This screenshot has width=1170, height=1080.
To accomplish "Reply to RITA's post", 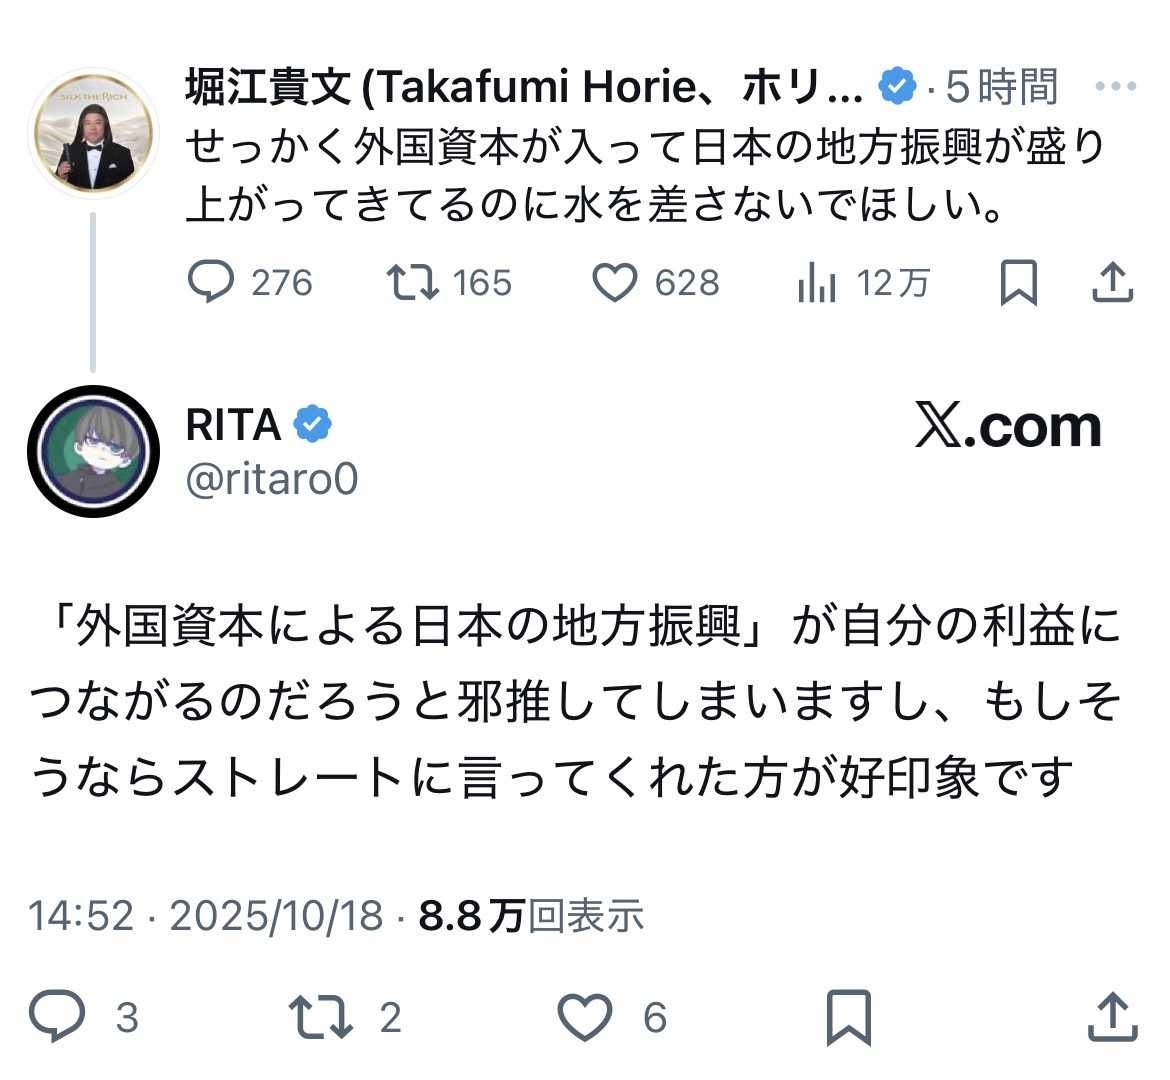I will tap(58, 1017).
